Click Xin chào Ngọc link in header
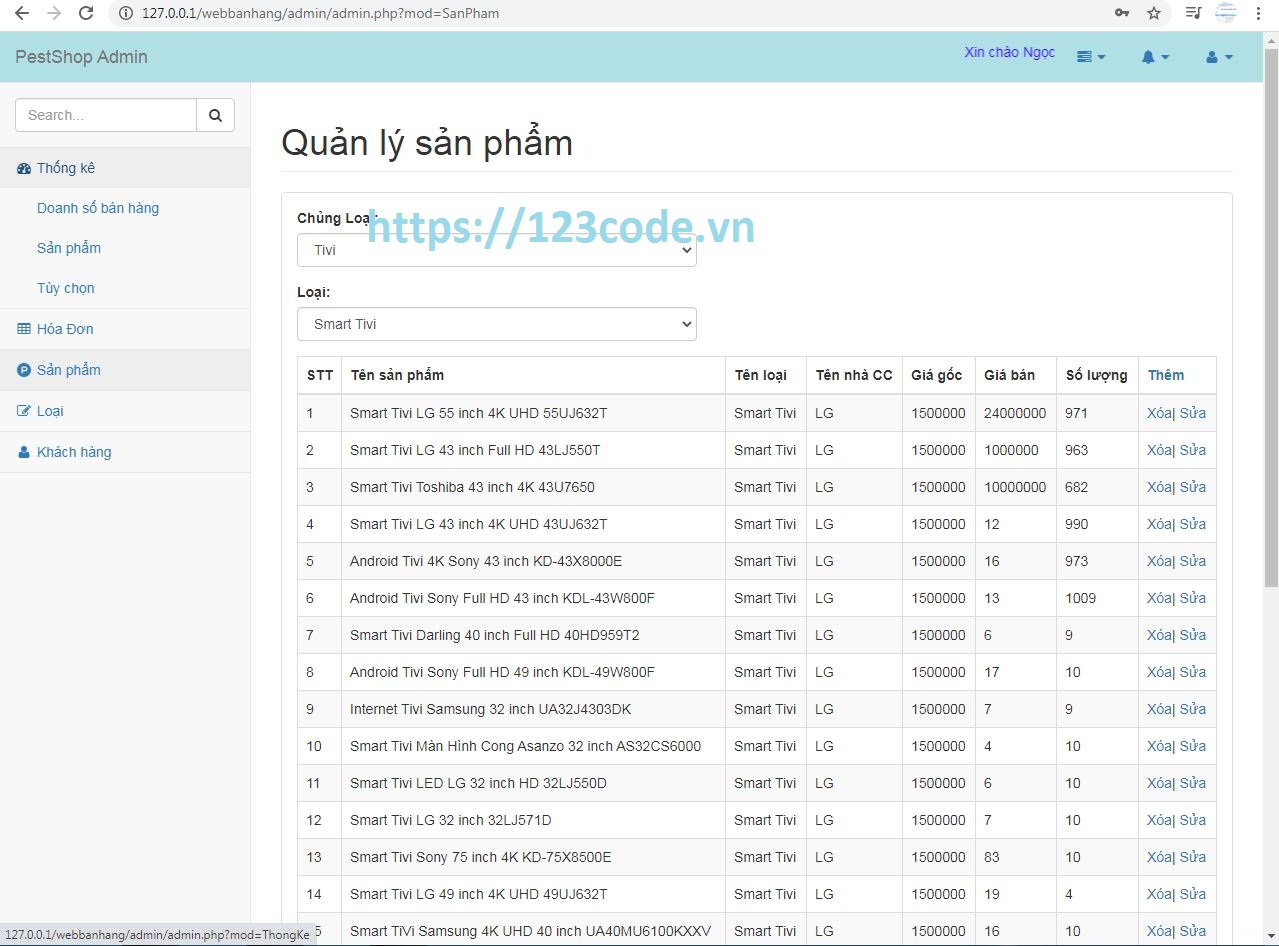Viewport: 1279px width, 946px height. pyautogui.click(x=1008, y=52)
